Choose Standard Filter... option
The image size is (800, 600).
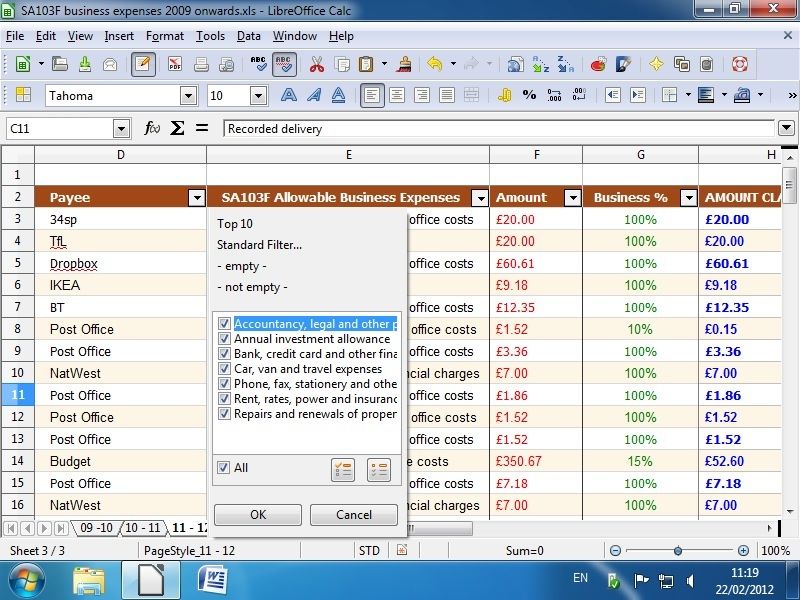(x=259, y=245)
